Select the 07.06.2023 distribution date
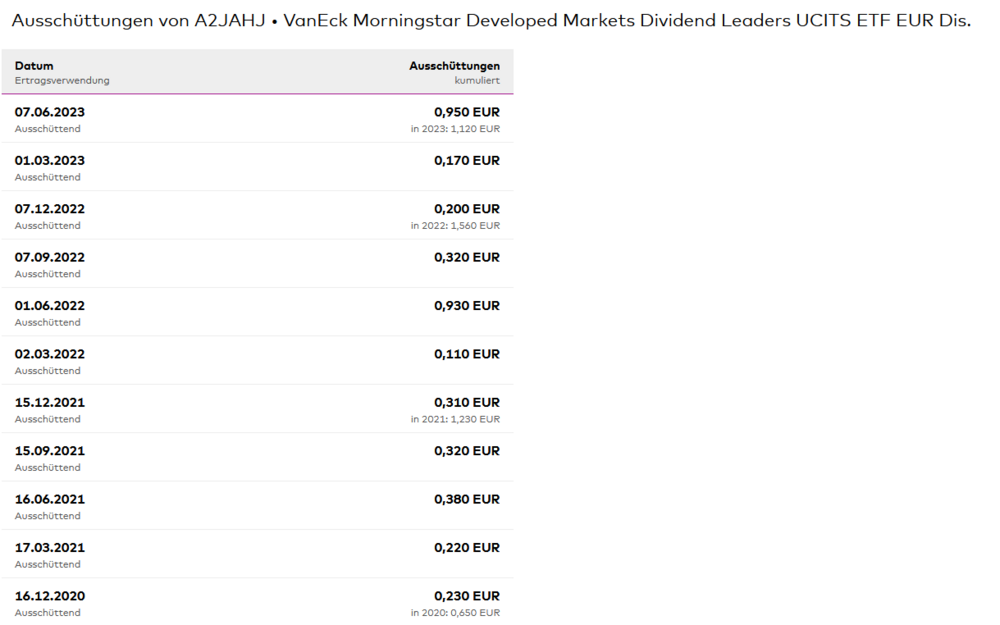 tap(50, 113)
